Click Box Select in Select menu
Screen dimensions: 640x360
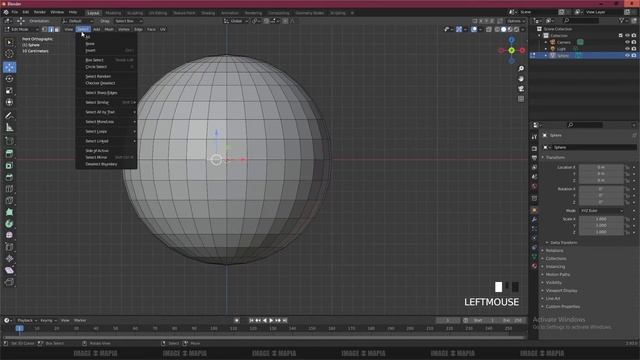coord(106,60)
